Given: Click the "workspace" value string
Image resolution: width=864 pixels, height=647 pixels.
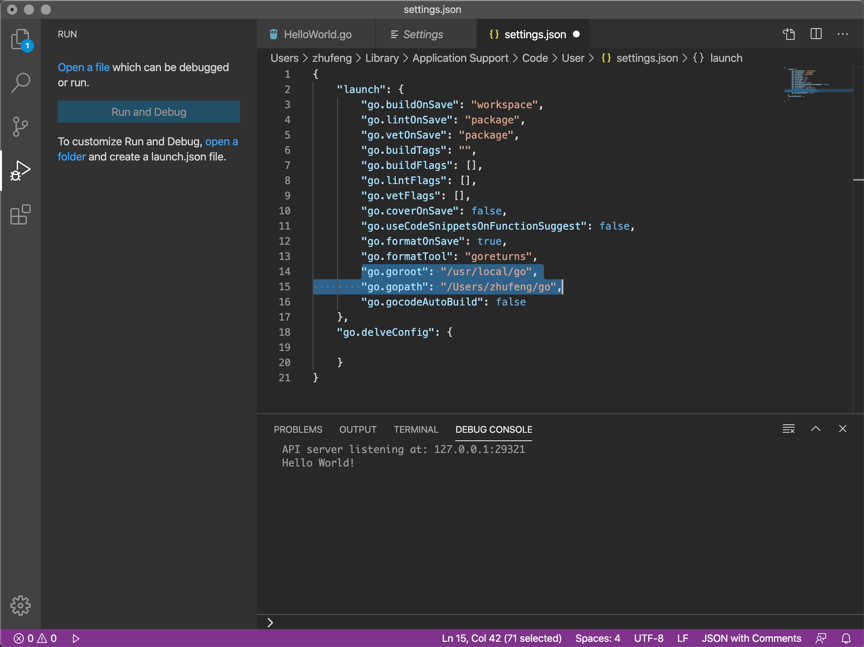Looking at the screenshot, I should pos(504,105).
